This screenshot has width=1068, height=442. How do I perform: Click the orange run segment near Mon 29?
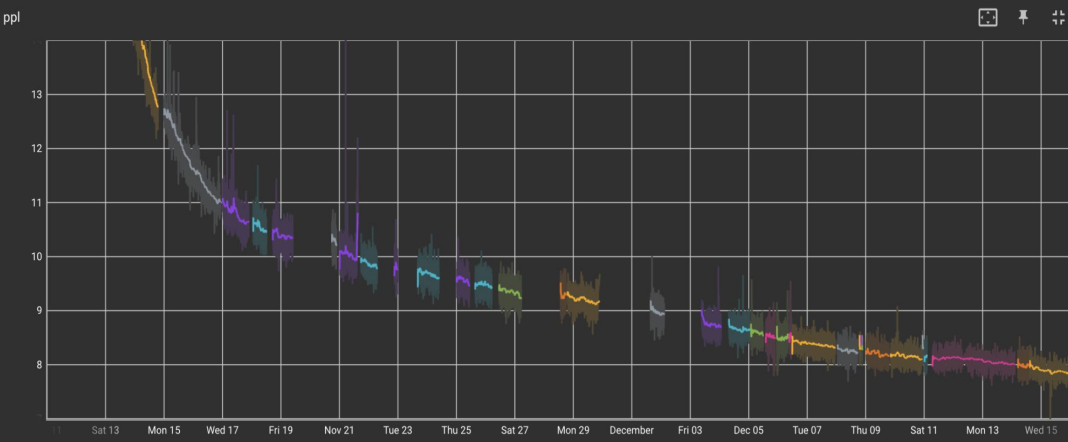pos(580,296)
